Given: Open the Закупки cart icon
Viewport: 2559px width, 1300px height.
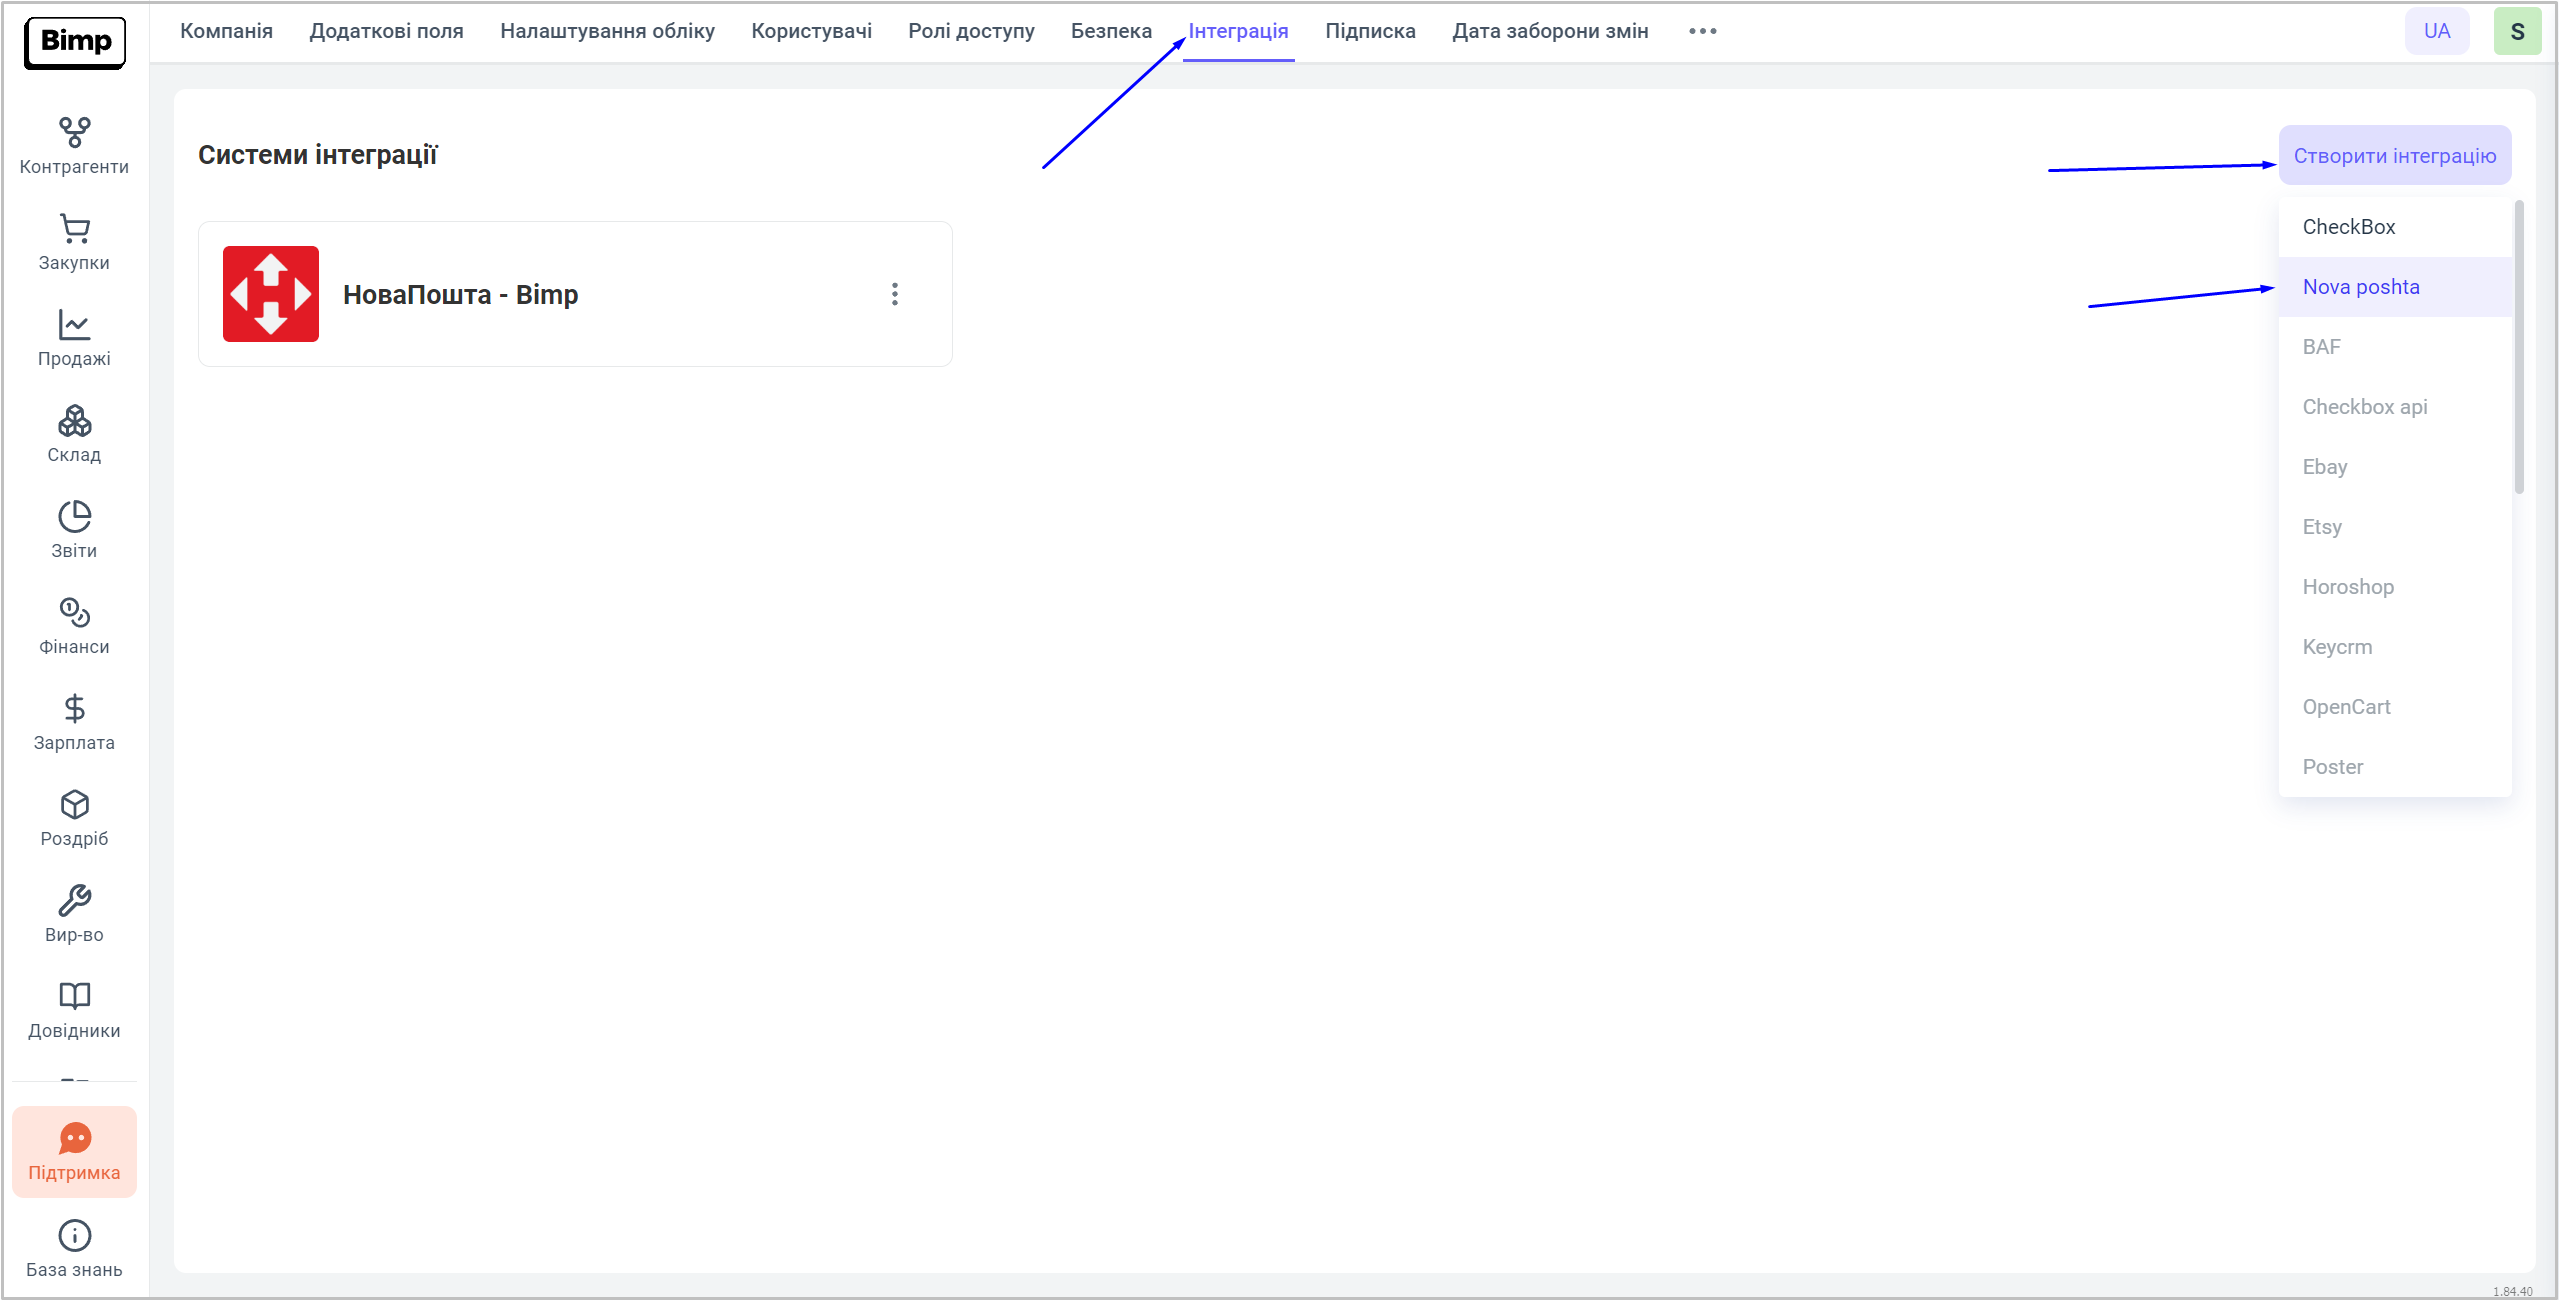Looking at the screenshot, I should [74, 242].
